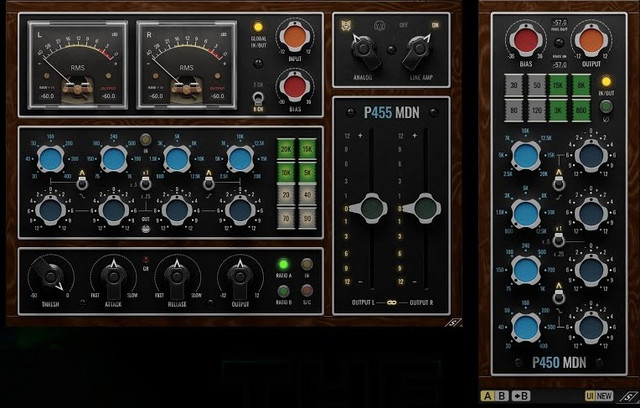Click the 800-12.5K high-mid frequency knob in P455
The height and width of the screenshot is (408, 640).
tap(177, 159)
